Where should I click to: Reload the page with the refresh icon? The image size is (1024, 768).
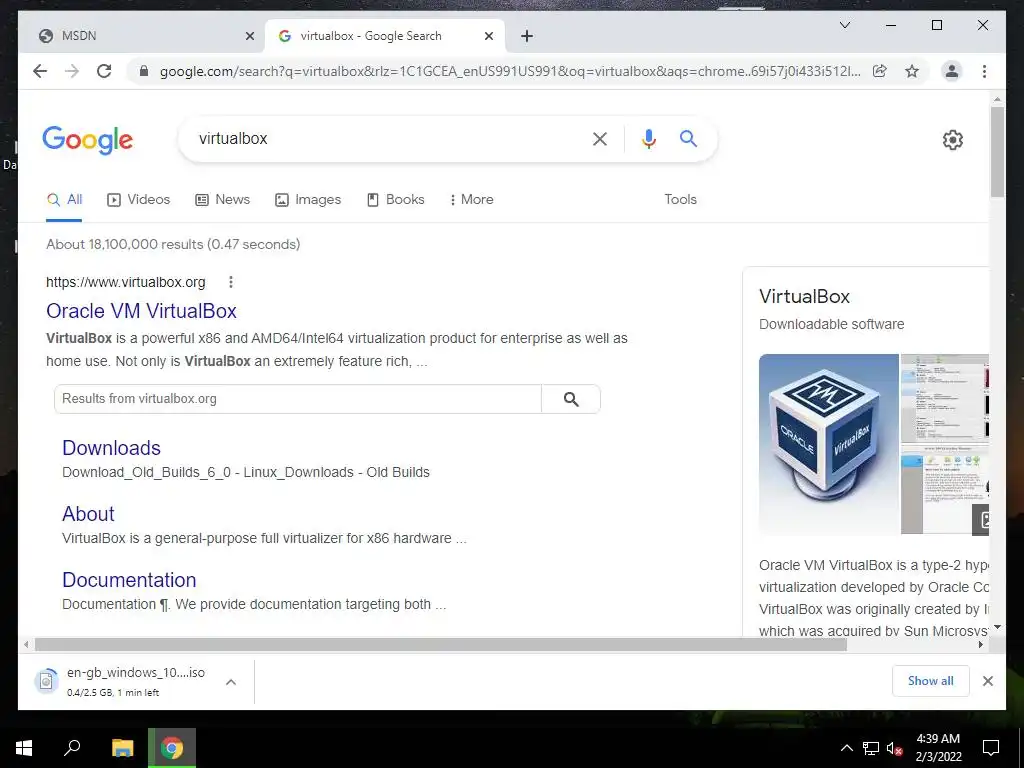(x=104, y=71)
